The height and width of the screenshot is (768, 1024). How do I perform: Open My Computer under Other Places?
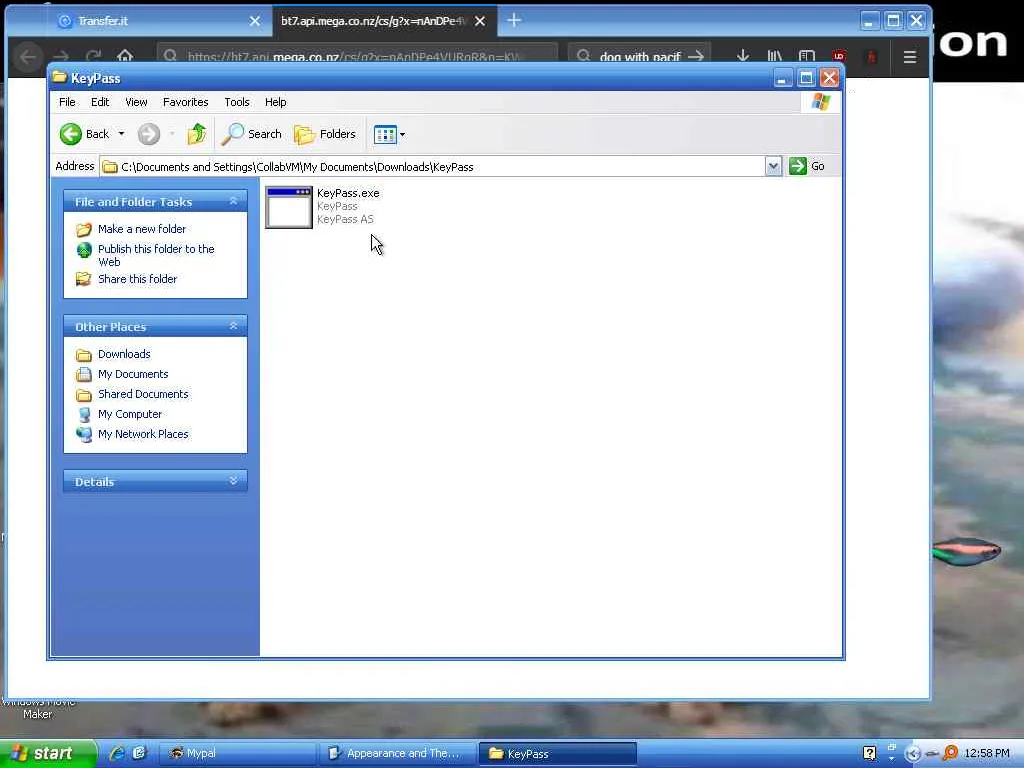130,414
